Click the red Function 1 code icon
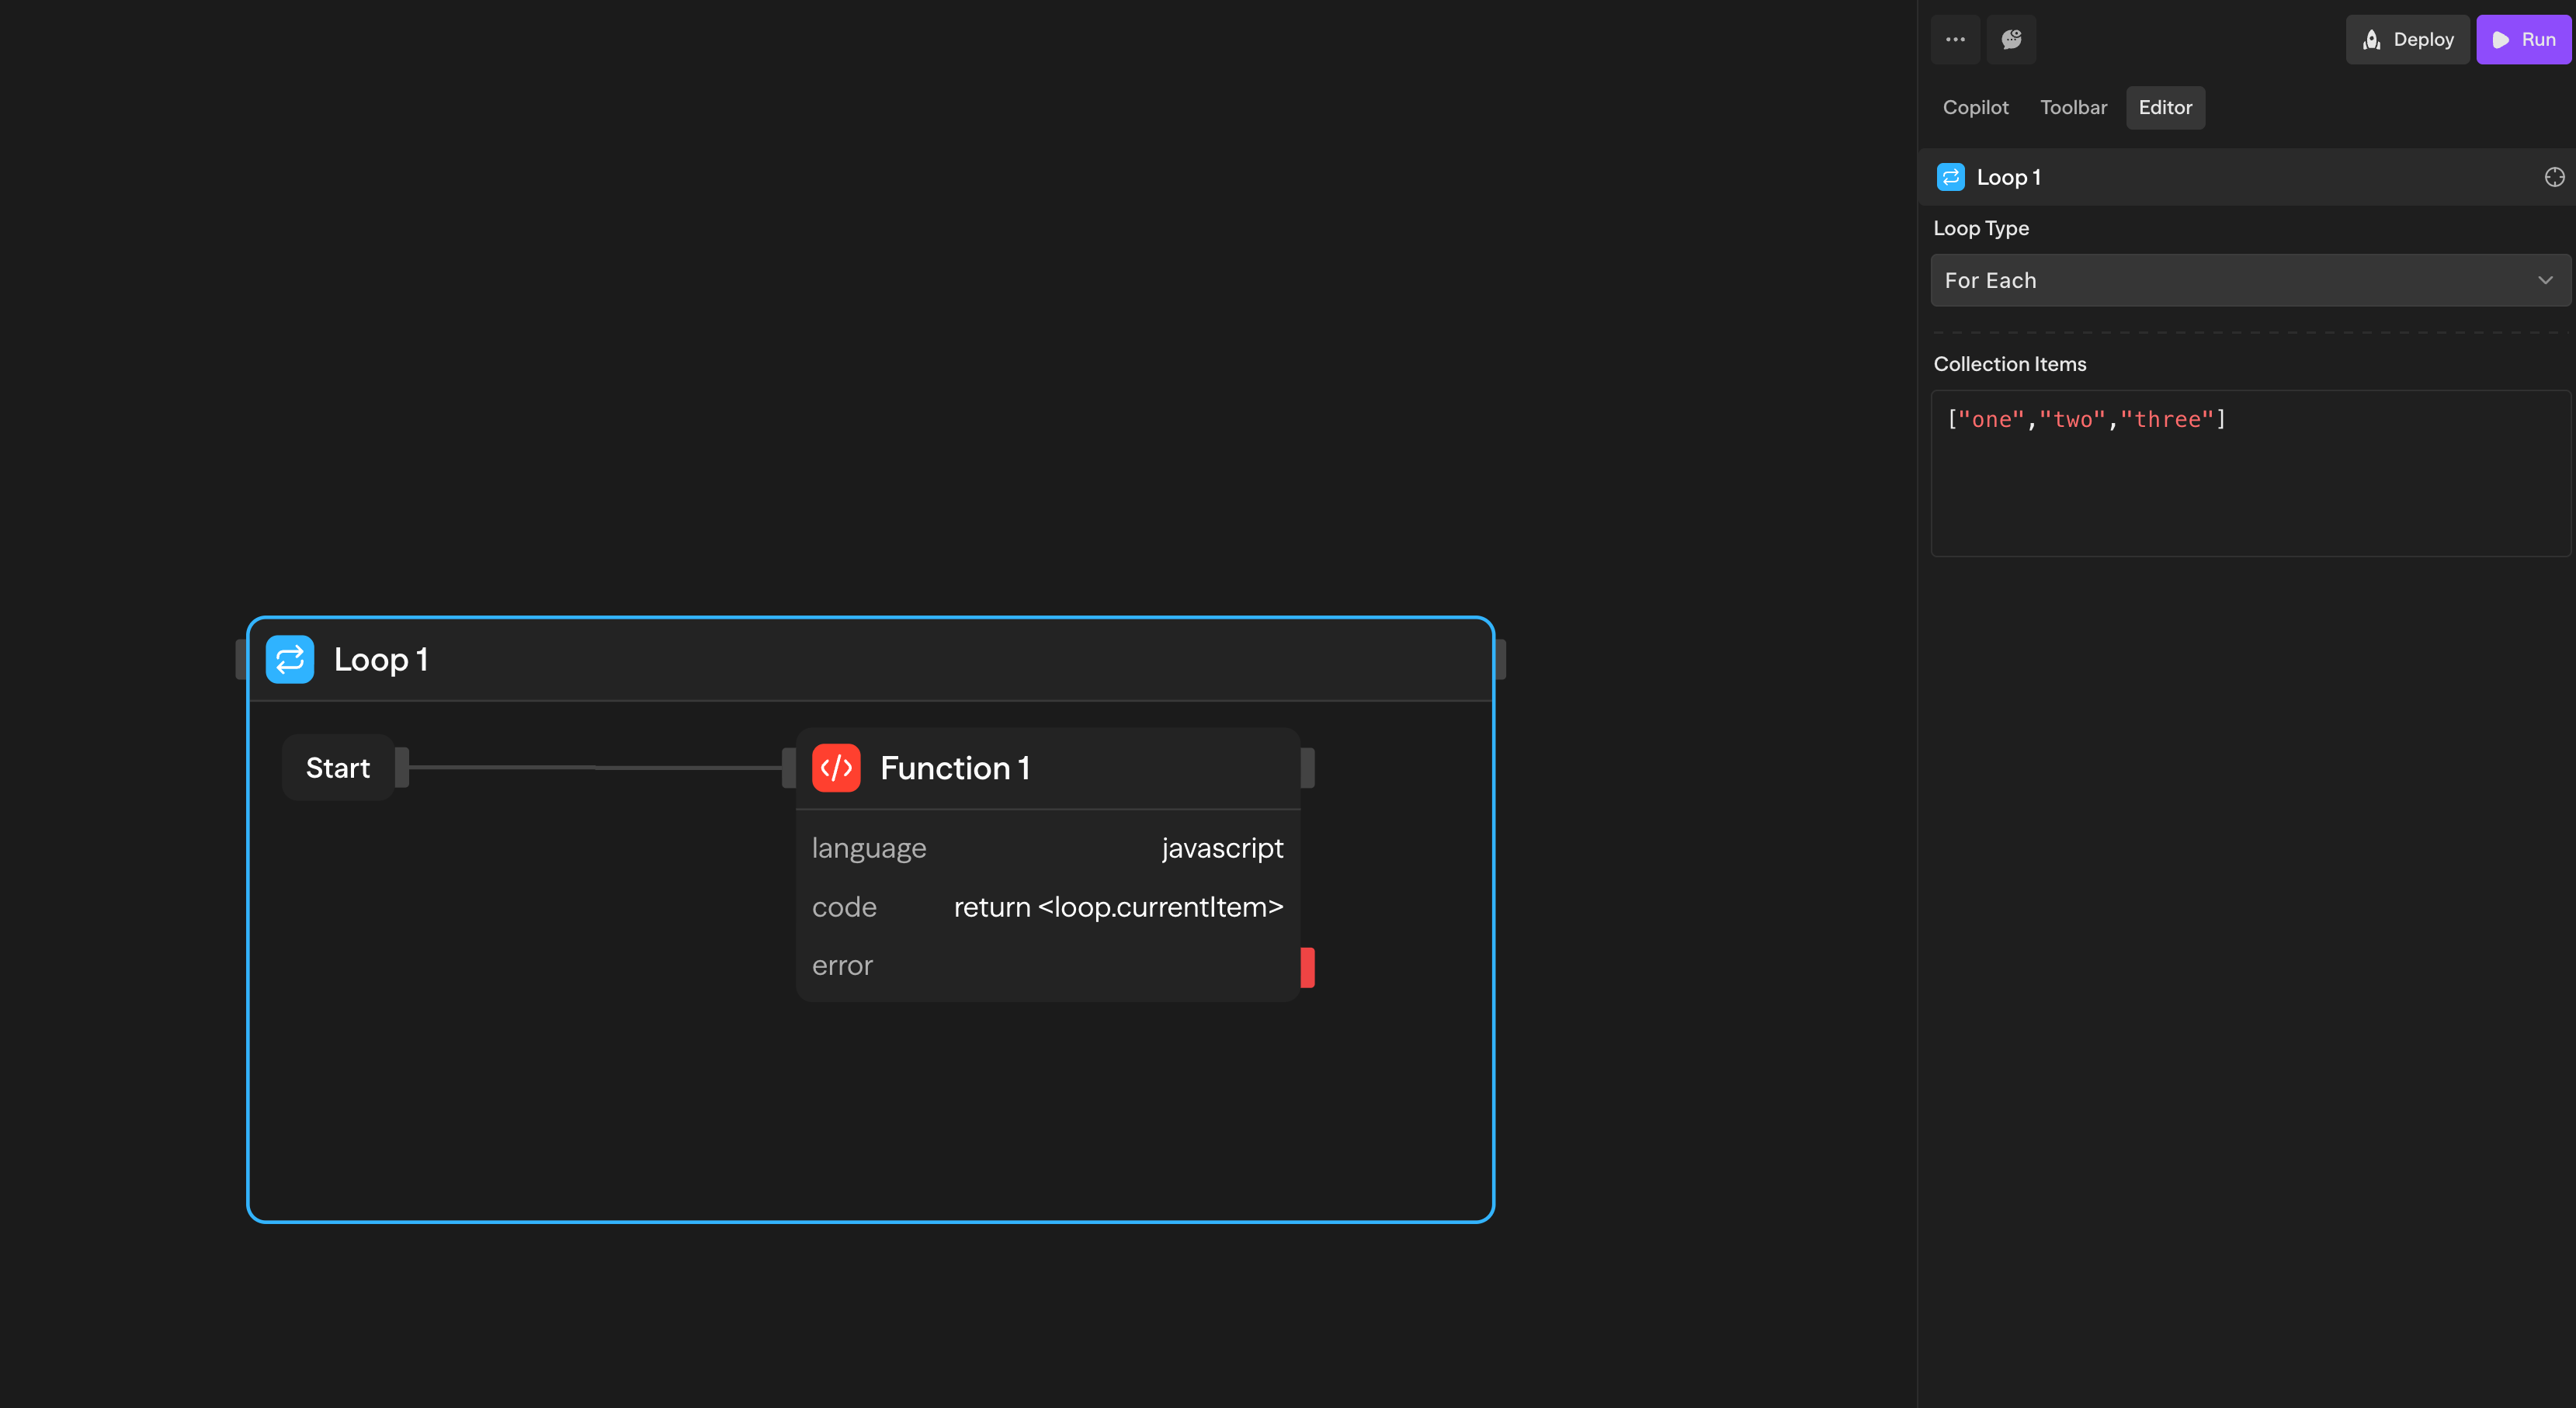Image resolution: width=2576 pixels, height=1408 pixels. tap(836, 768)
